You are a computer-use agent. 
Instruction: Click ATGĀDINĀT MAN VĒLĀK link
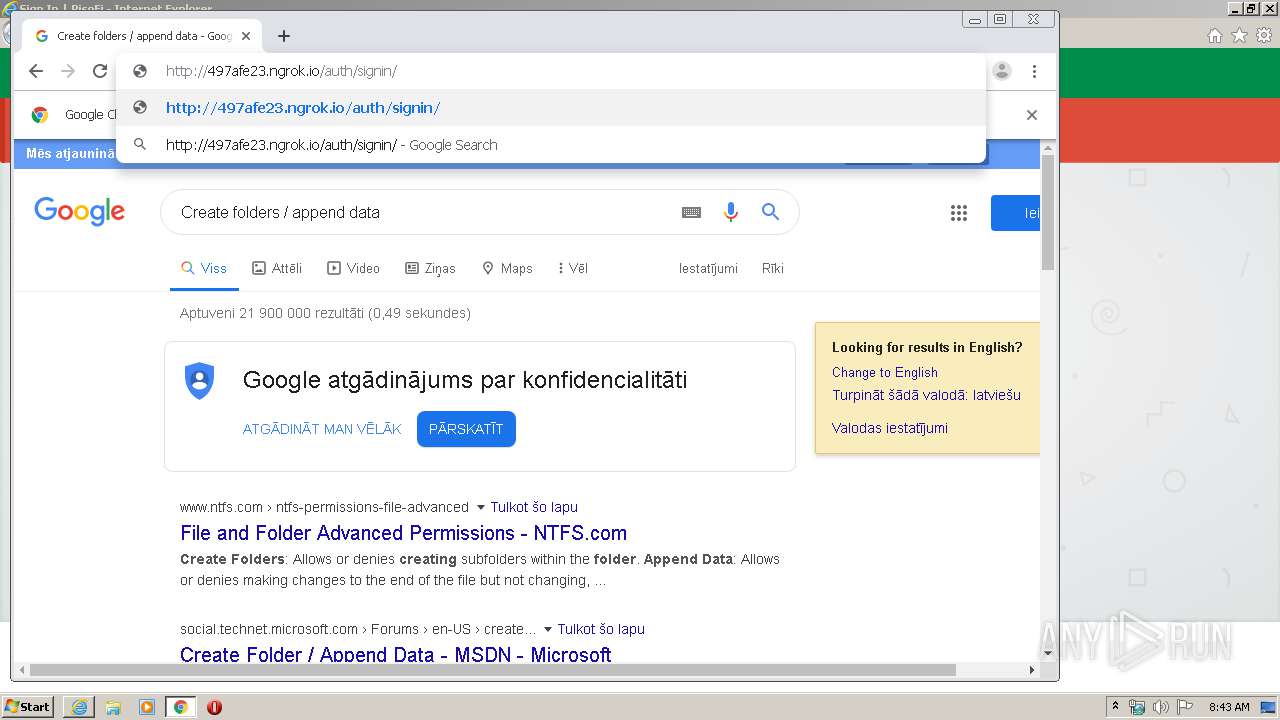322,429
